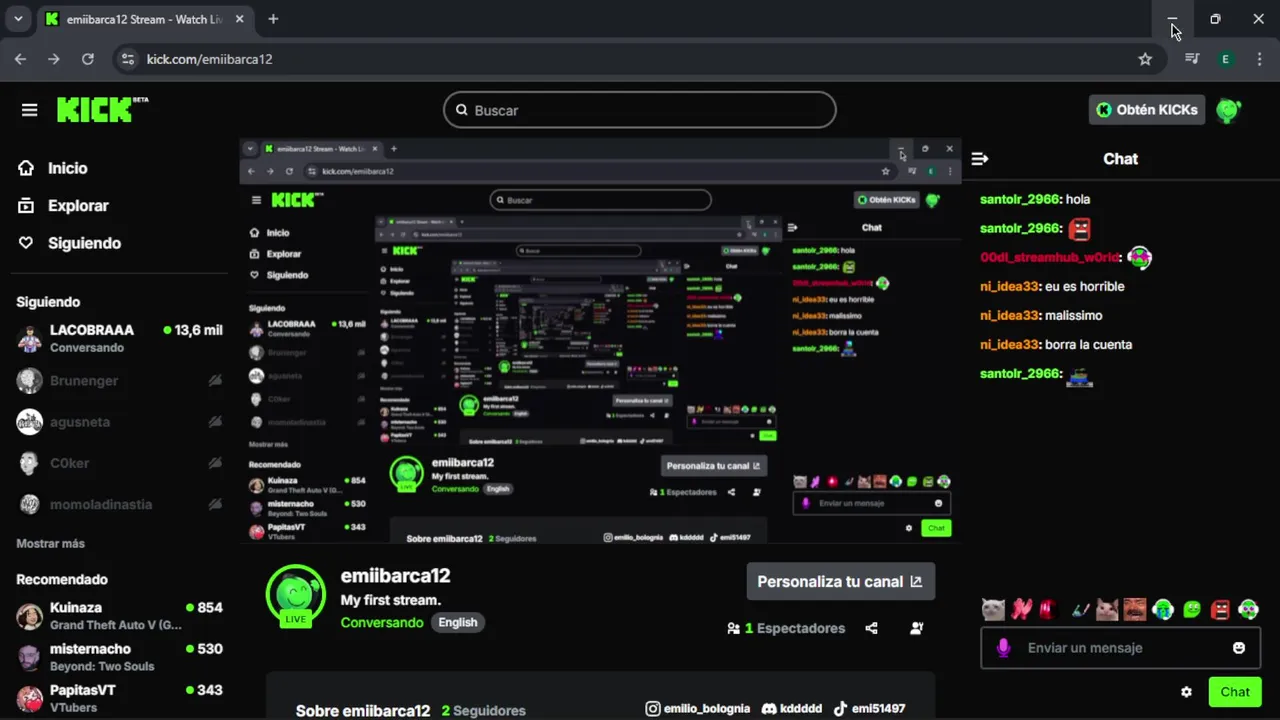
Task: Insert the keyboard typing cat emote
Action: 1079,609
